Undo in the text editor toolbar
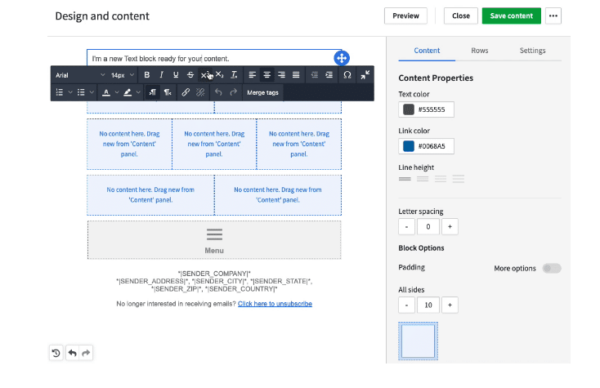Screen dimensions: 600x388 (x=218, y=92)
